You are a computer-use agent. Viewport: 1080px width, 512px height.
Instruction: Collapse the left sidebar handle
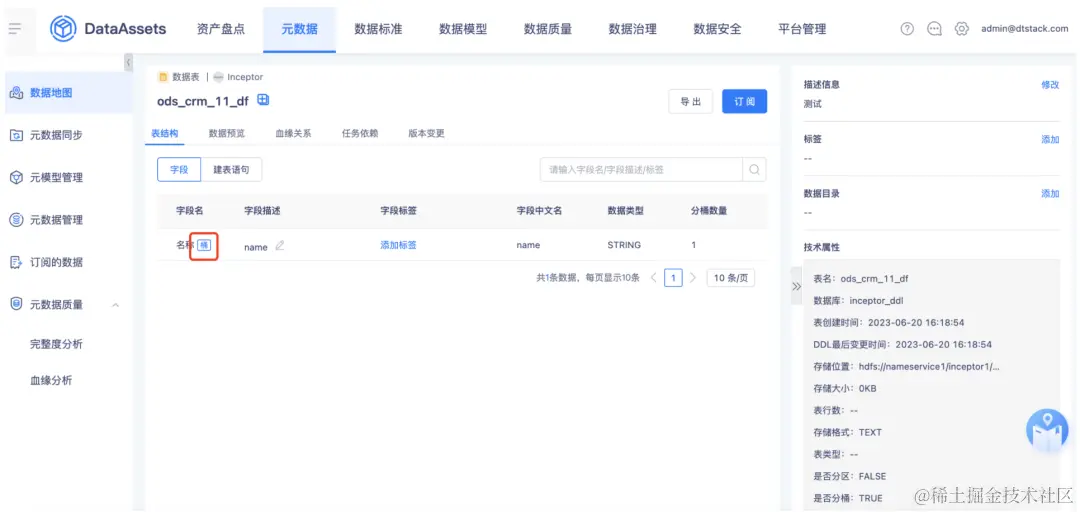click(128, 63)
